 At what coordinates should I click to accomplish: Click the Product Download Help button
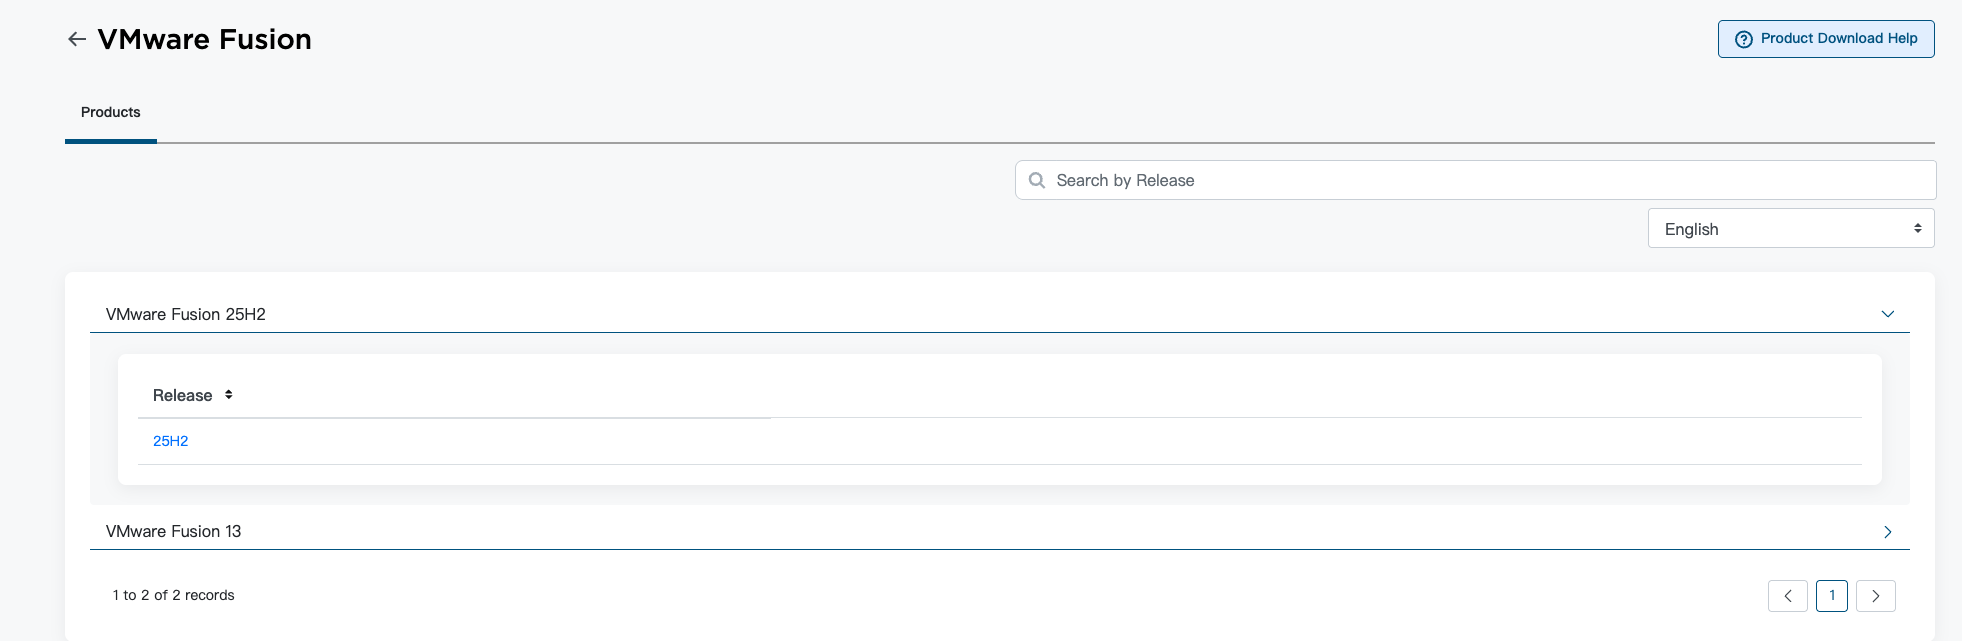pyautogui.click(x=1825, y=39)
